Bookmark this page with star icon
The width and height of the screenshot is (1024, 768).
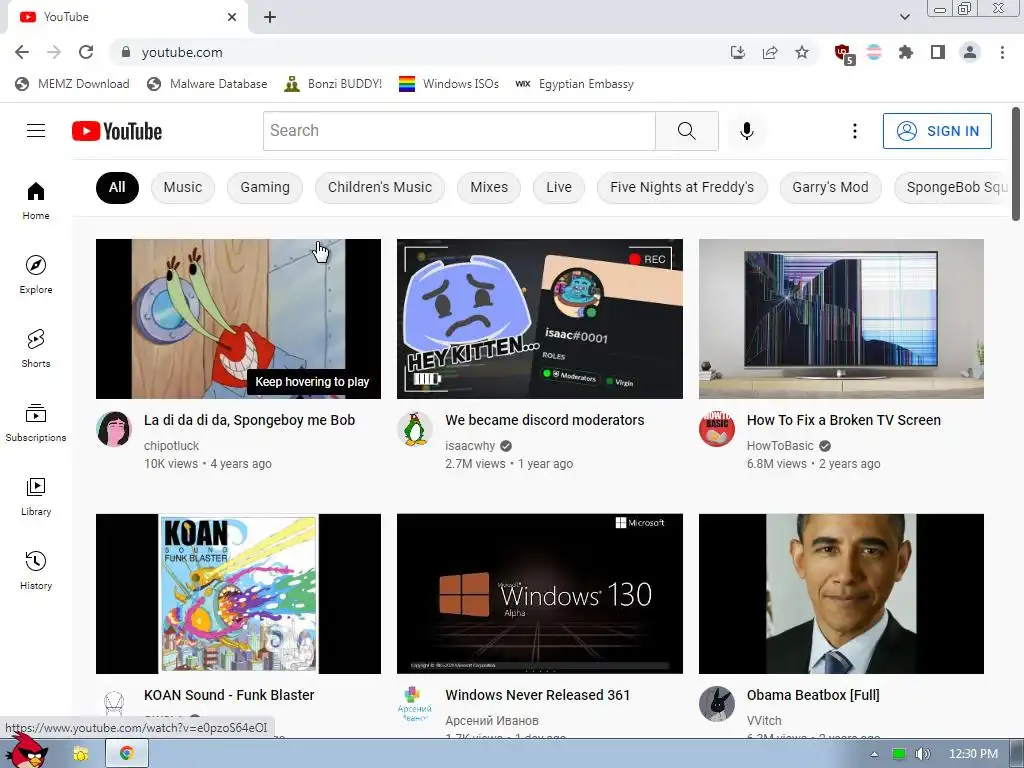click(802, 52)
